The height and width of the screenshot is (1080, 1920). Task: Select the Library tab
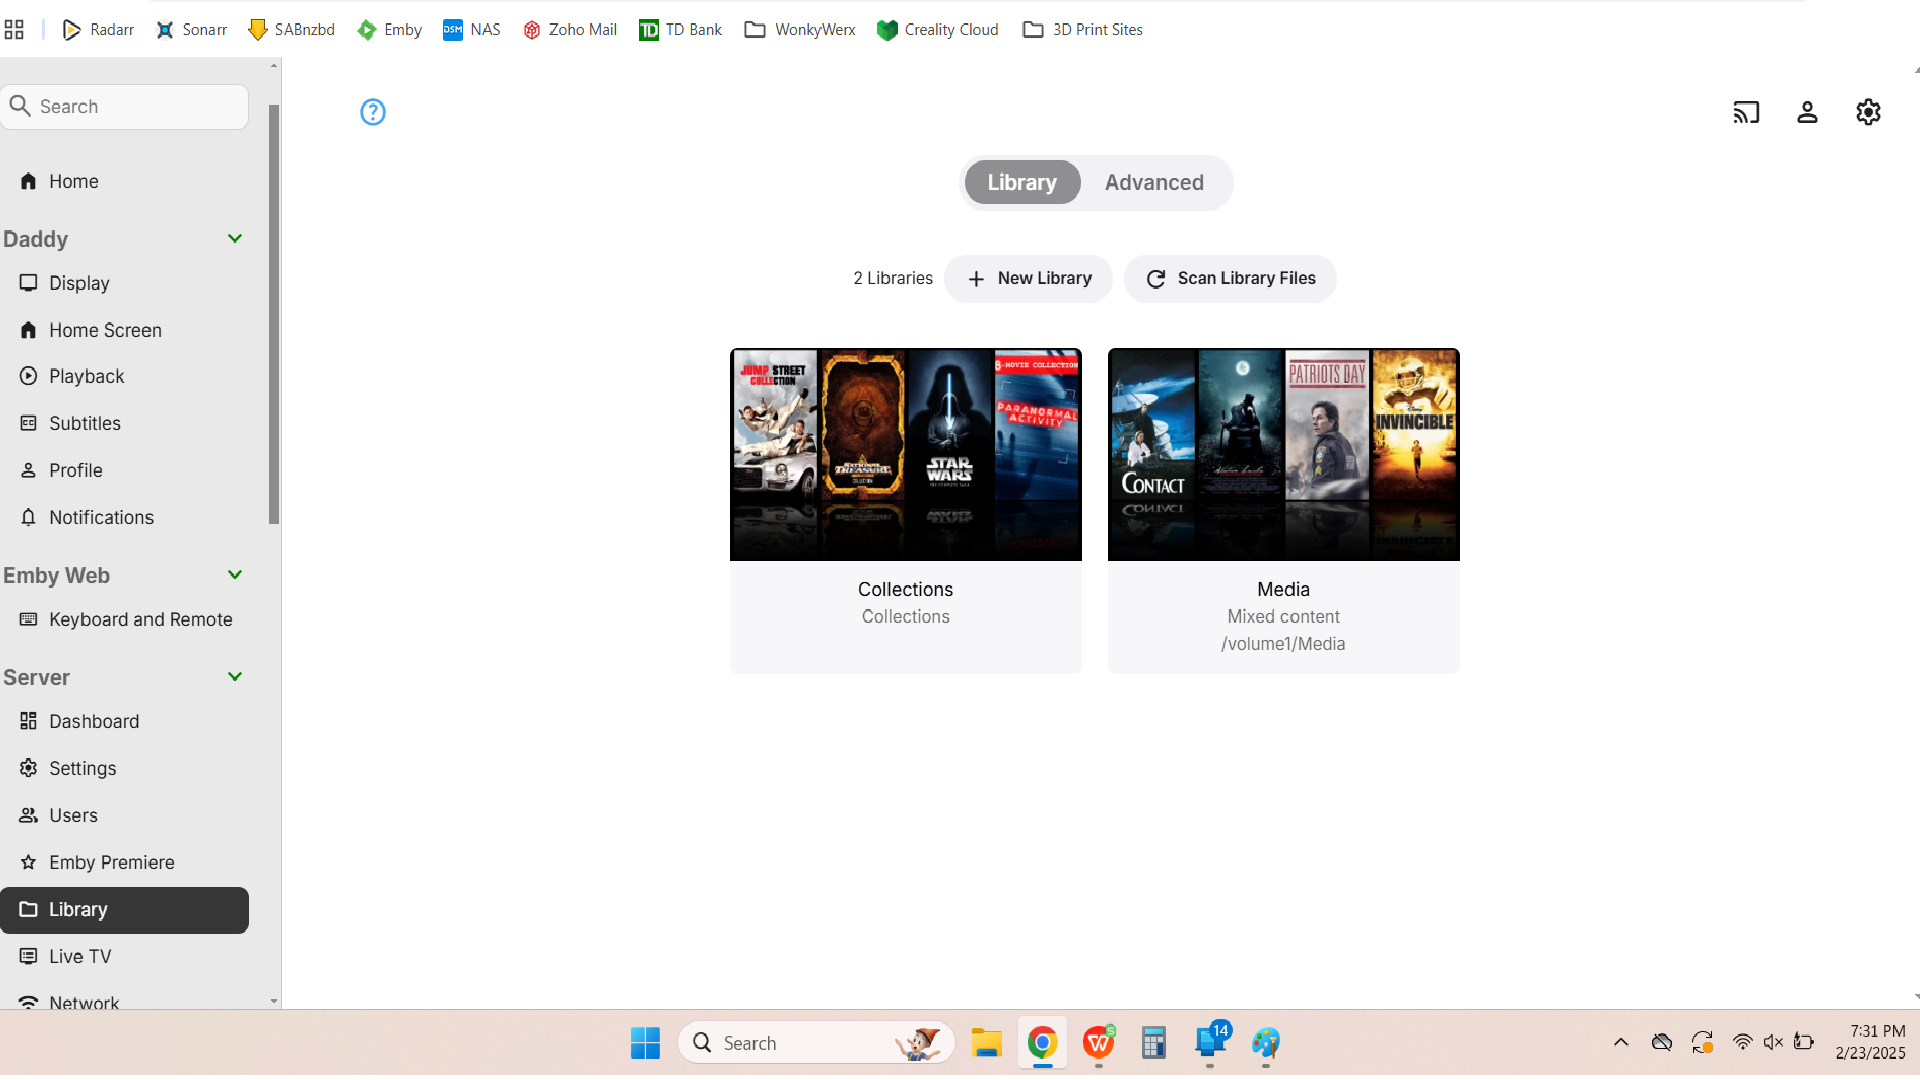coord(1021,182)
